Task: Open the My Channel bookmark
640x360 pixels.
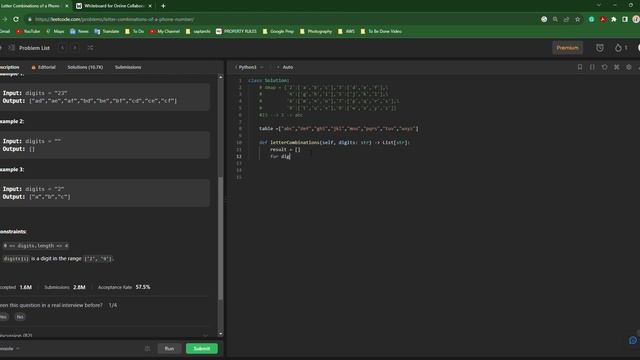Action: tap(164, 31)
